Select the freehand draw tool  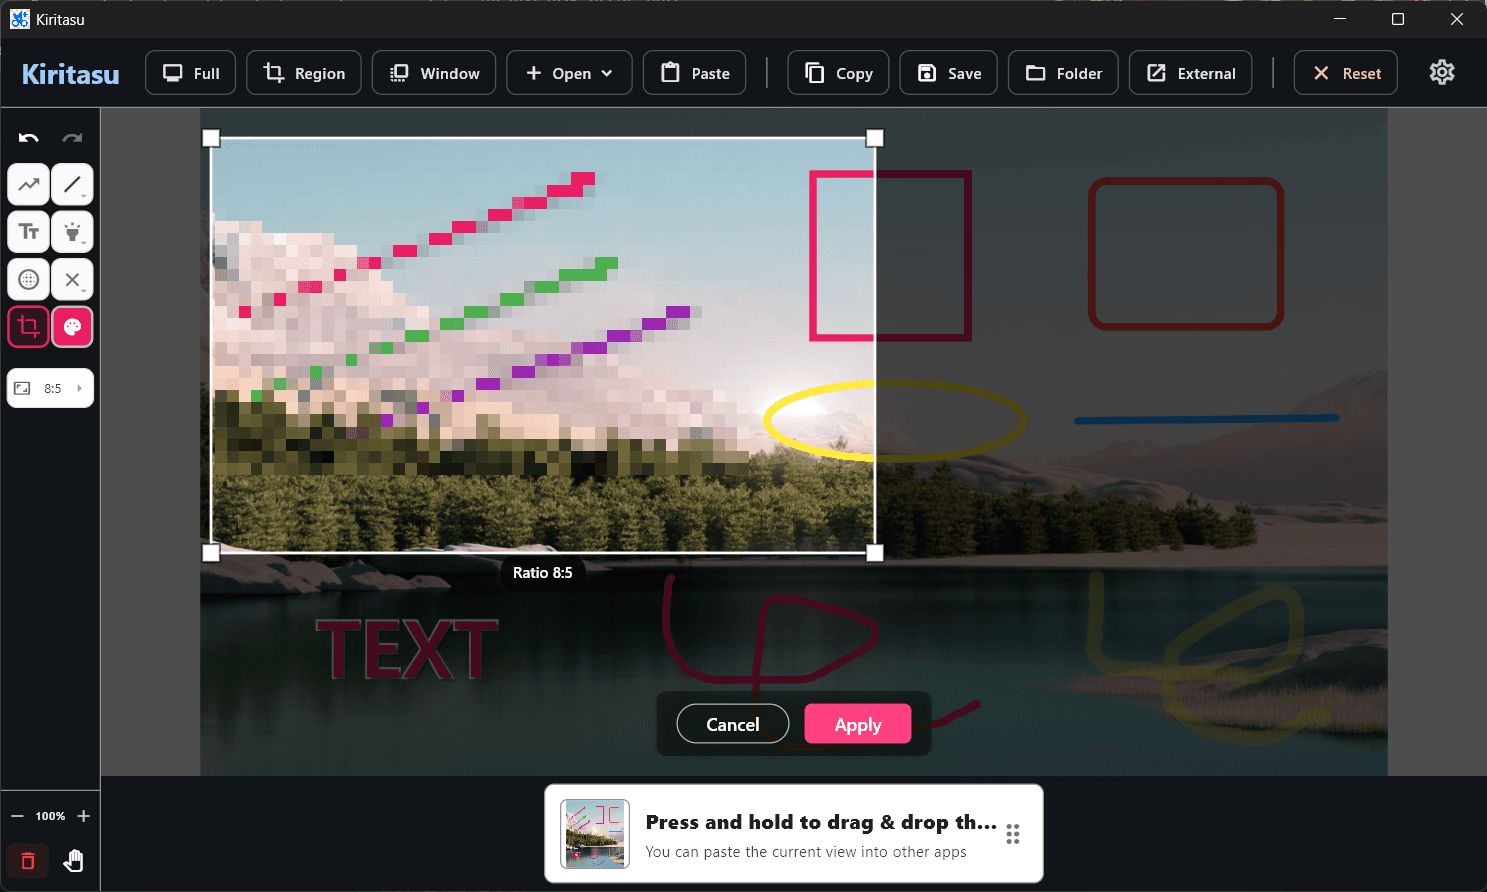coord(29,185)
